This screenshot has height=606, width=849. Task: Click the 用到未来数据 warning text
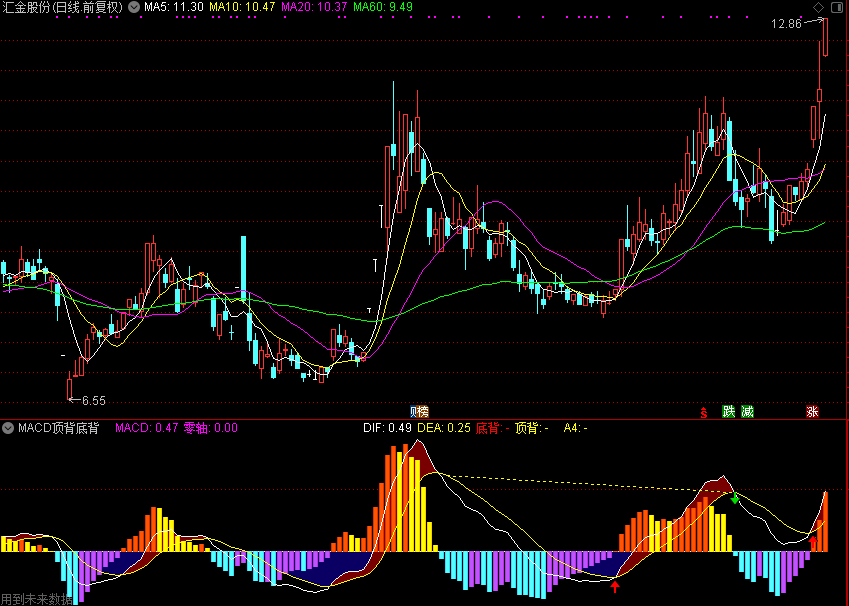coord(36,599)
